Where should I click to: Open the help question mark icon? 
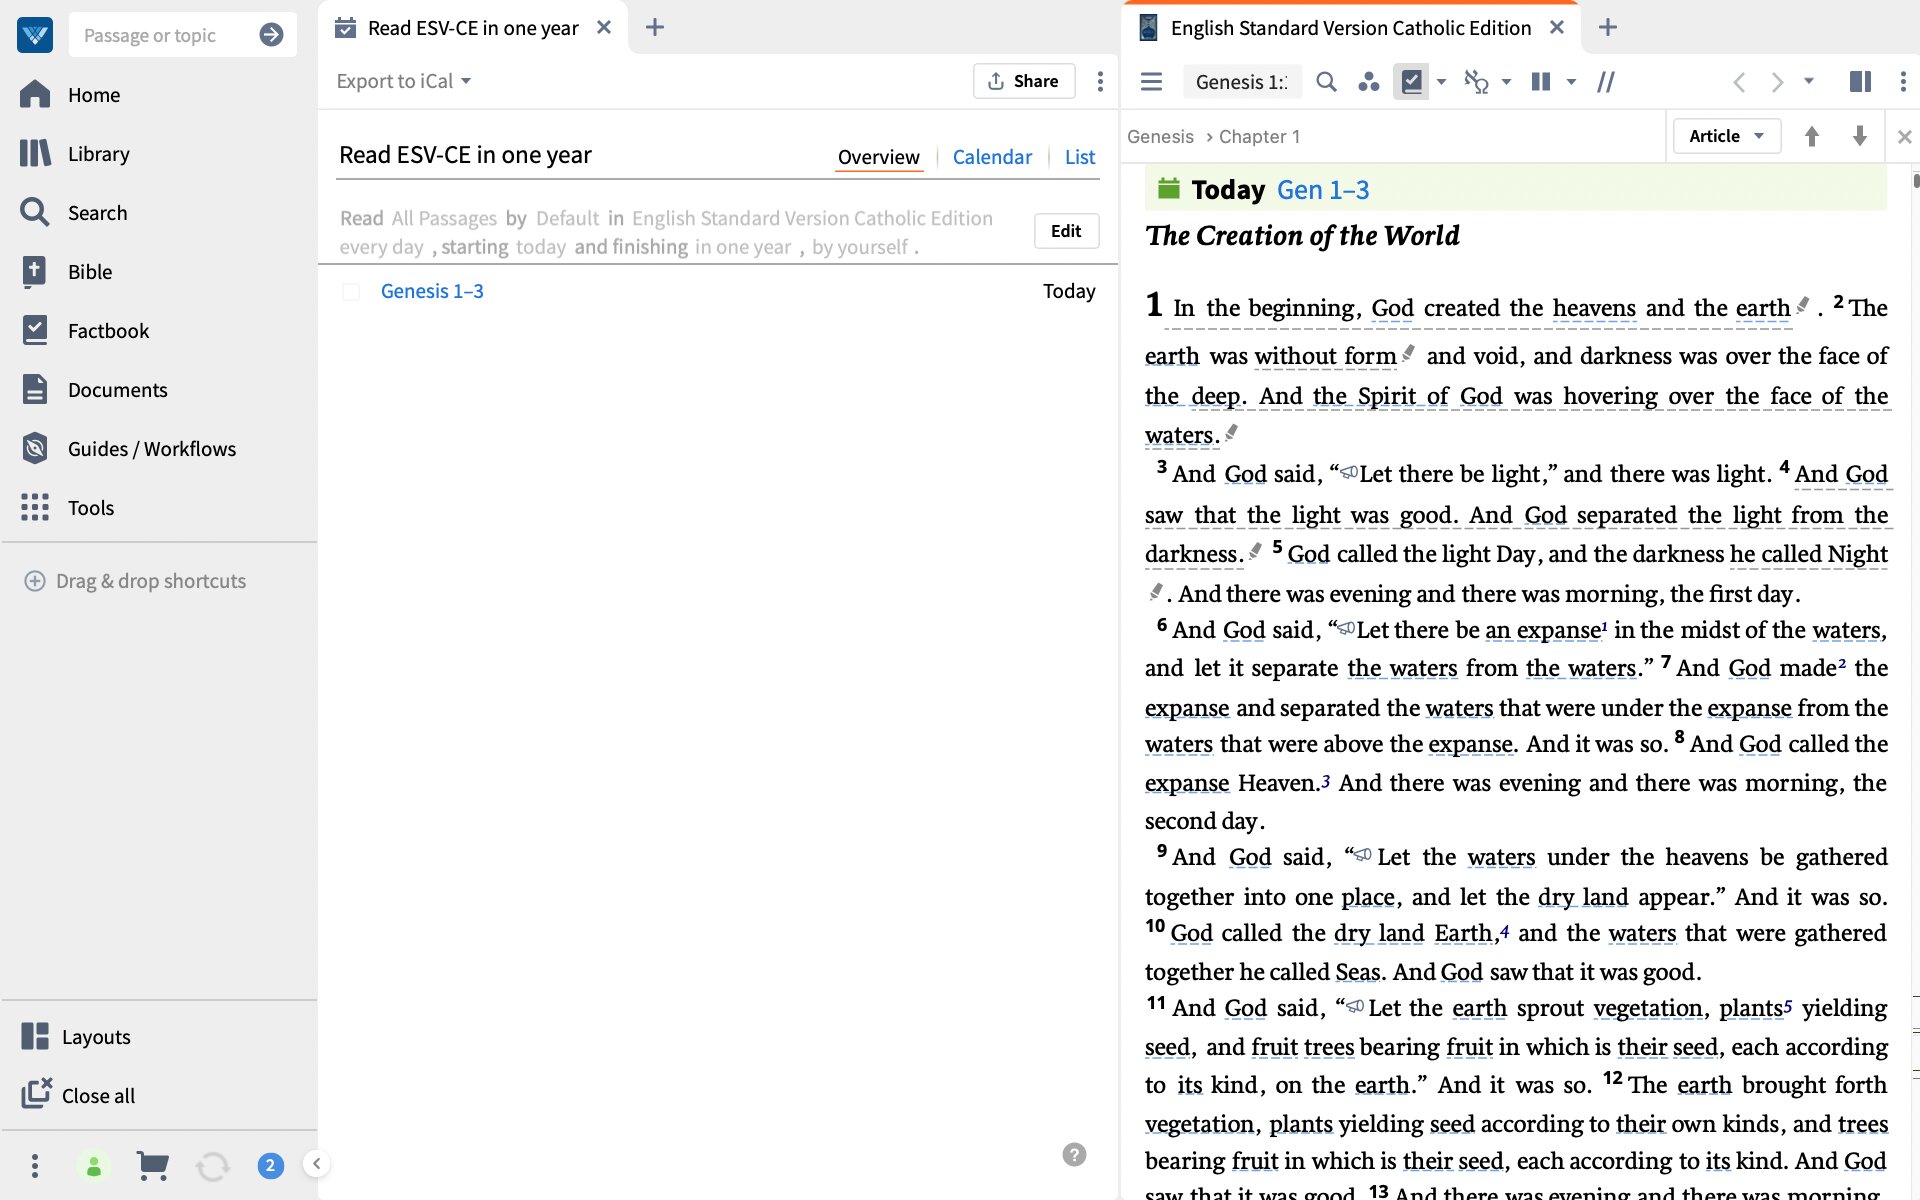[1074, 1155]
